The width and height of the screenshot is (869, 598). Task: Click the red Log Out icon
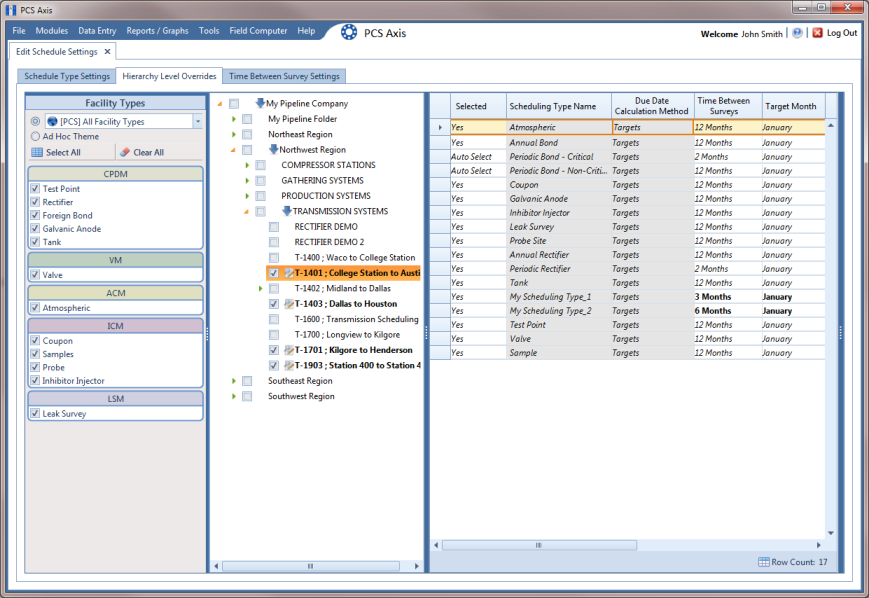[817, 33]
